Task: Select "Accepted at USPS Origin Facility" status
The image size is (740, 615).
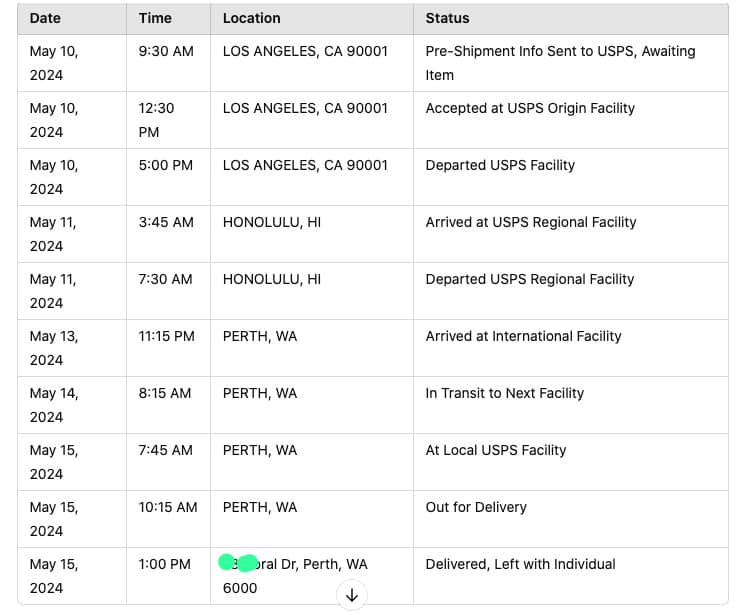Action: [530, 108]
